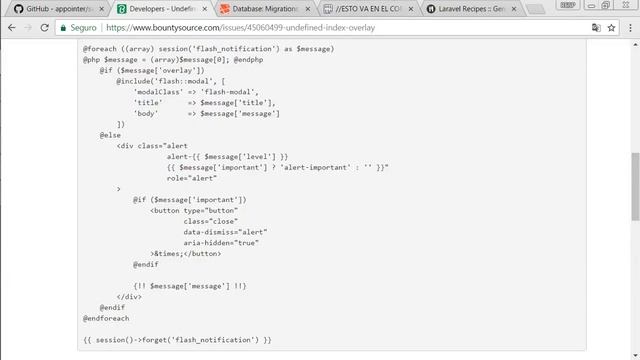Bookmark this page with the star

611,28
